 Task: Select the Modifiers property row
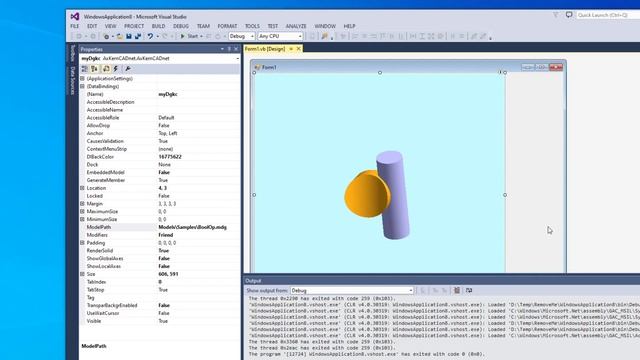[160, 235]
